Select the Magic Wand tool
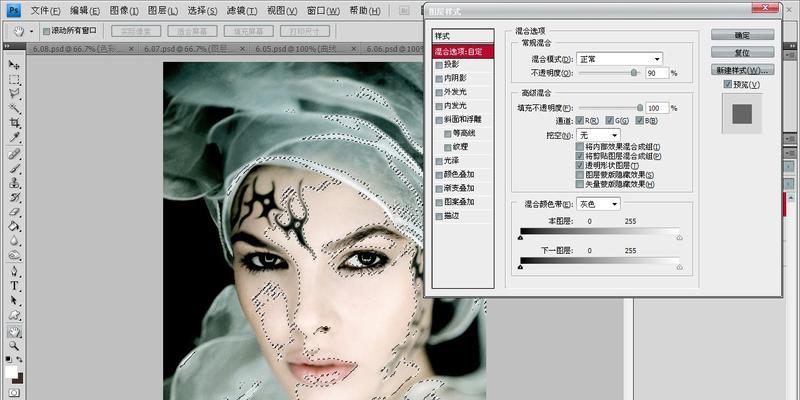 point(14,108)
